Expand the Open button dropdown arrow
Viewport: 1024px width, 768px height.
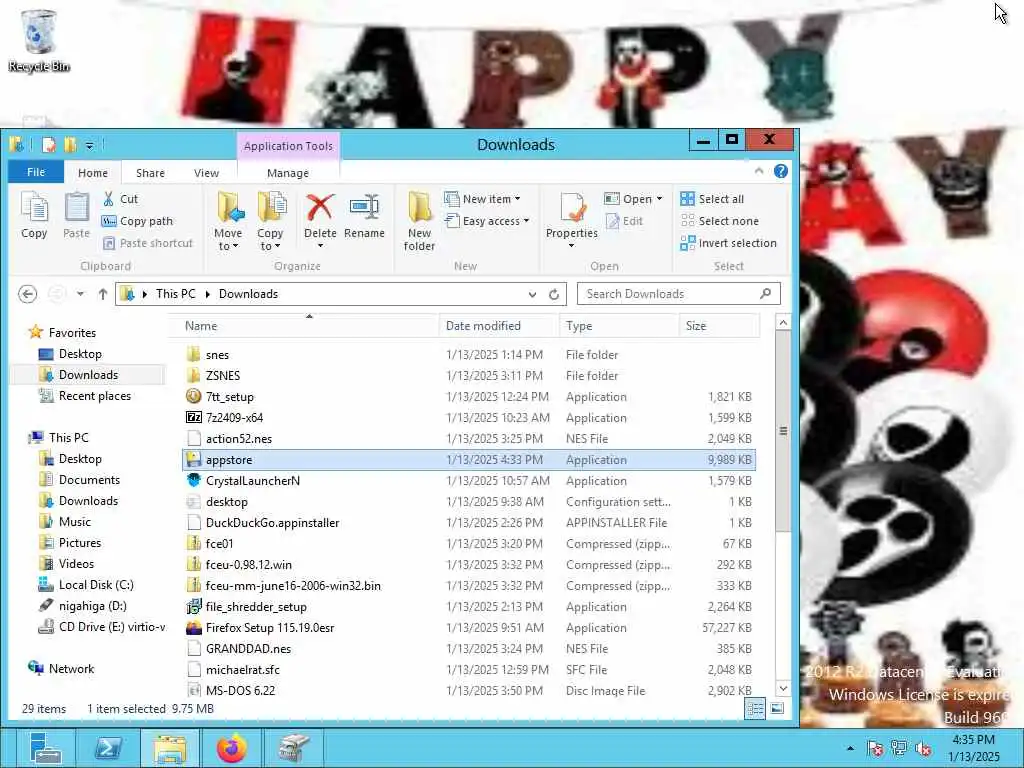click(x=659, y=199)
